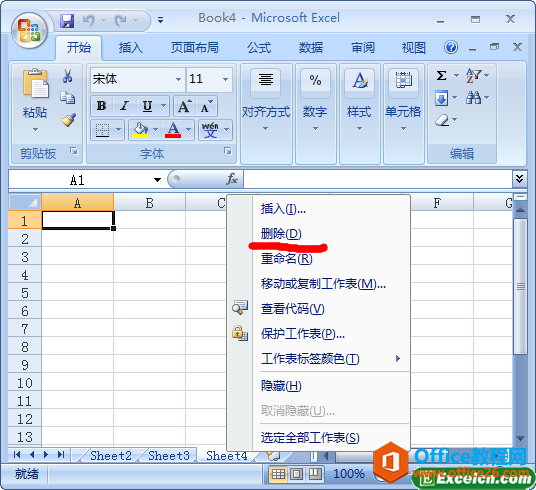Click the Paste clipboard icon
This screenshot has height=490, width=536.
(35, 83)
